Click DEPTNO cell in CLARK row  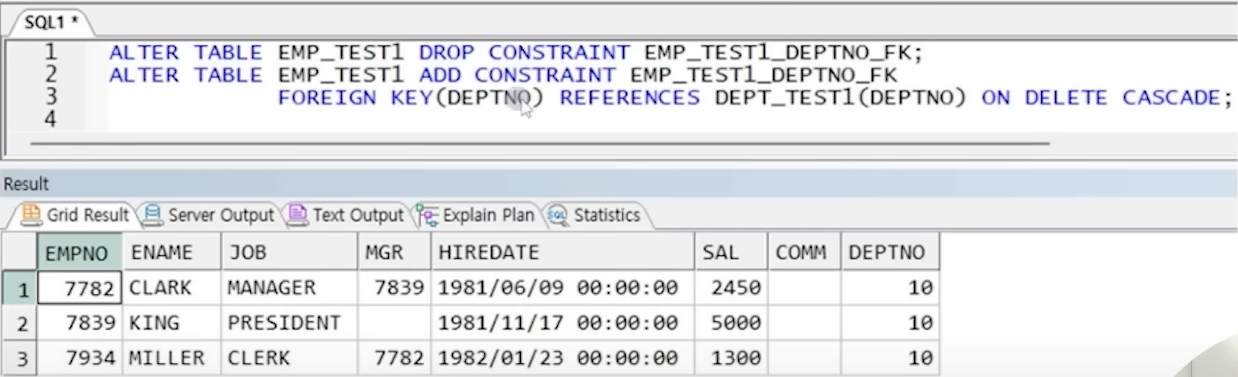[891, 289]
